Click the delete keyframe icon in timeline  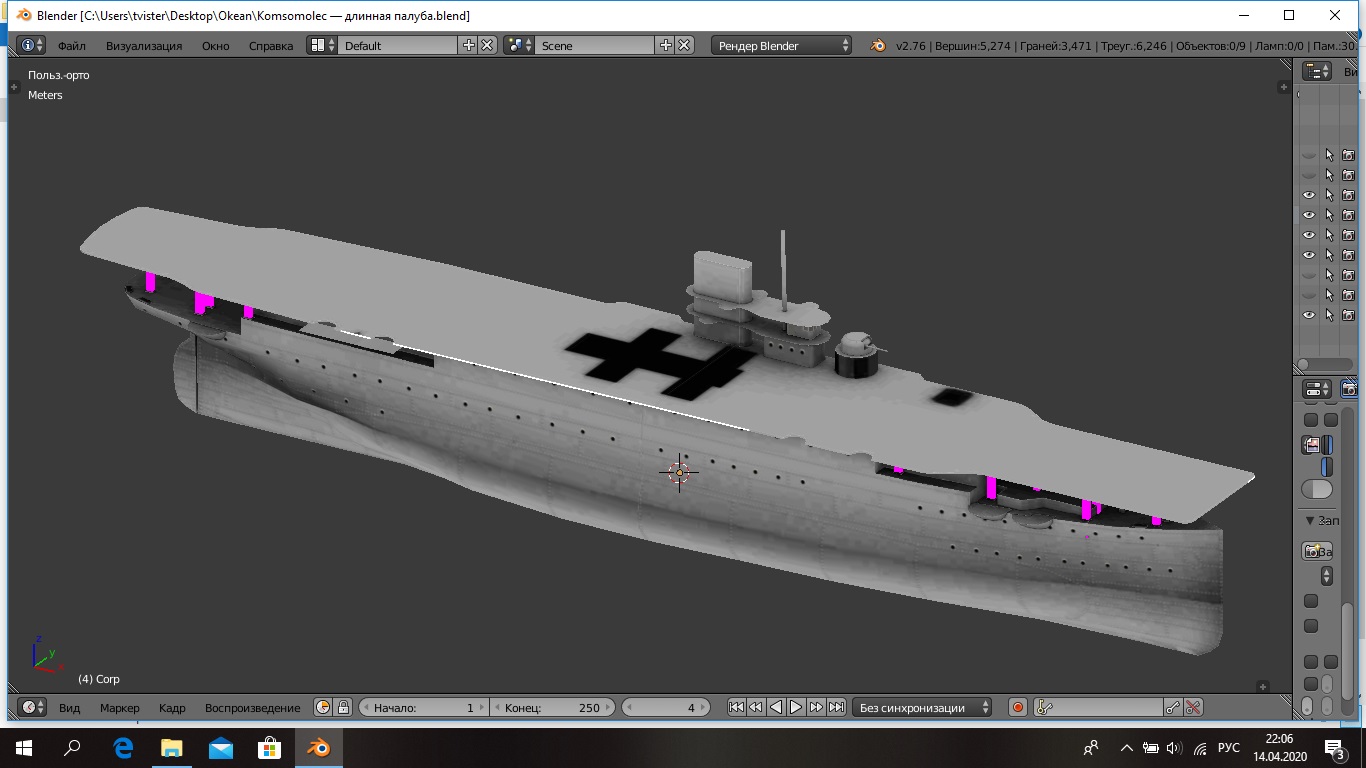point(1193,707)
